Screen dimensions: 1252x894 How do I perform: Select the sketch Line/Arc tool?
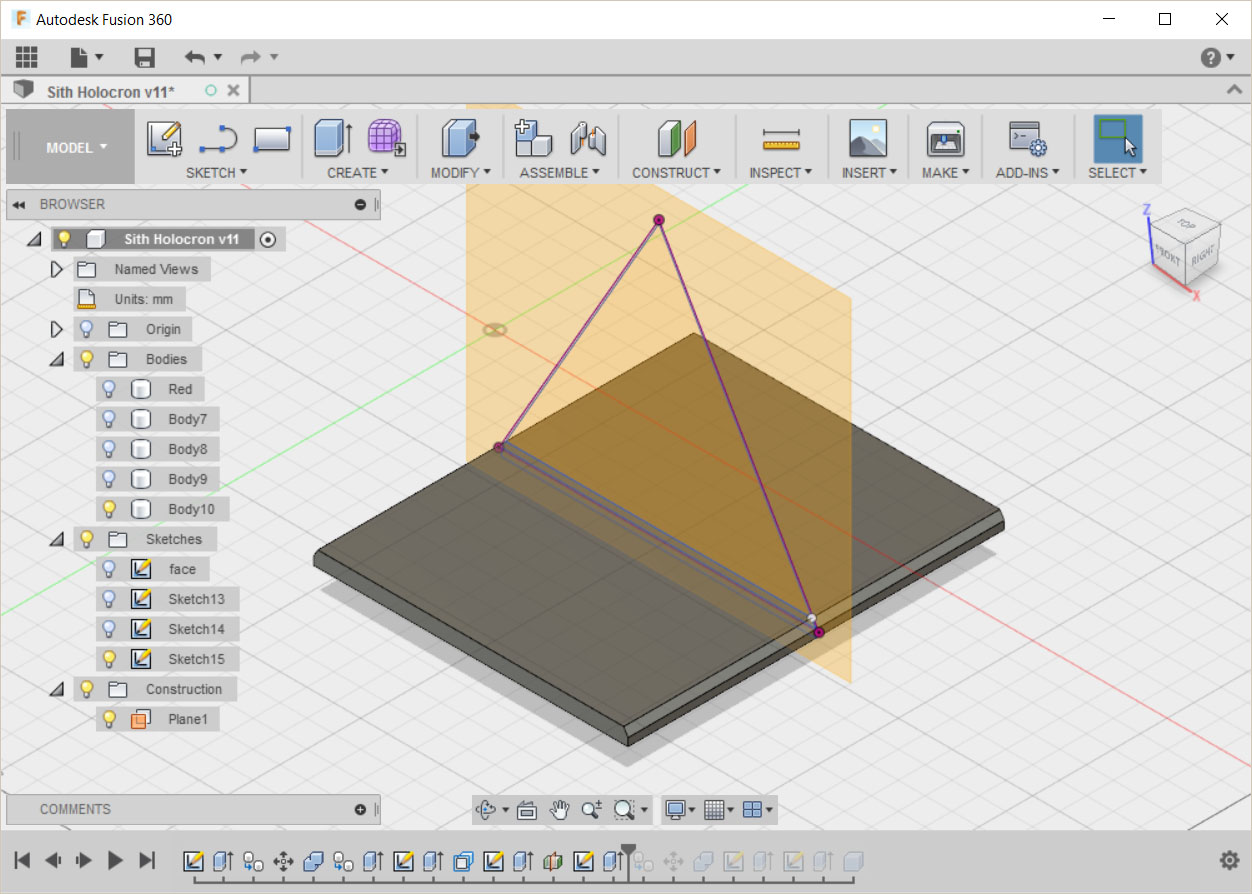coord(217,139)
